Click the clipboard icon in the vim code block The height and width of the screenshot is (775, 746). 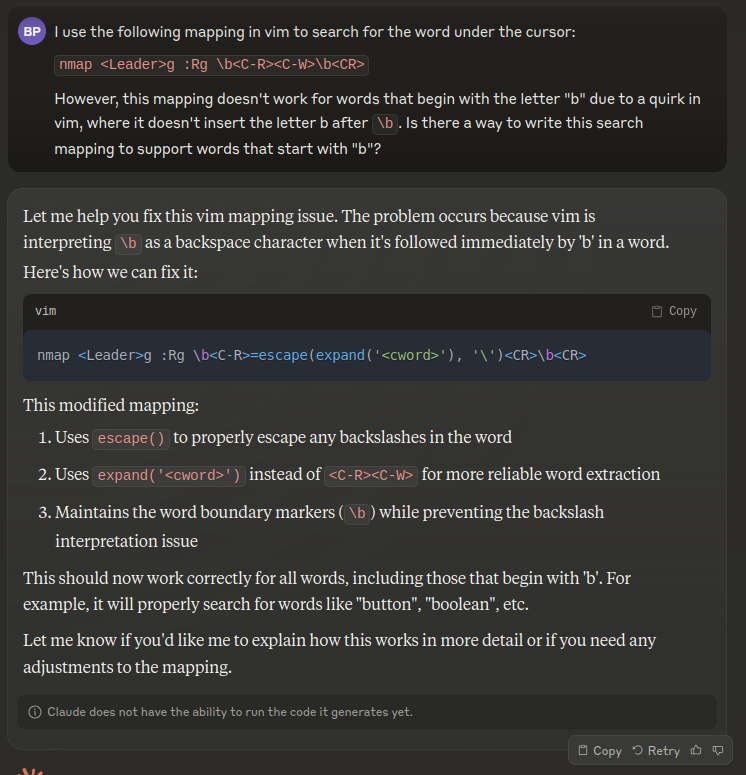[657, 311]
